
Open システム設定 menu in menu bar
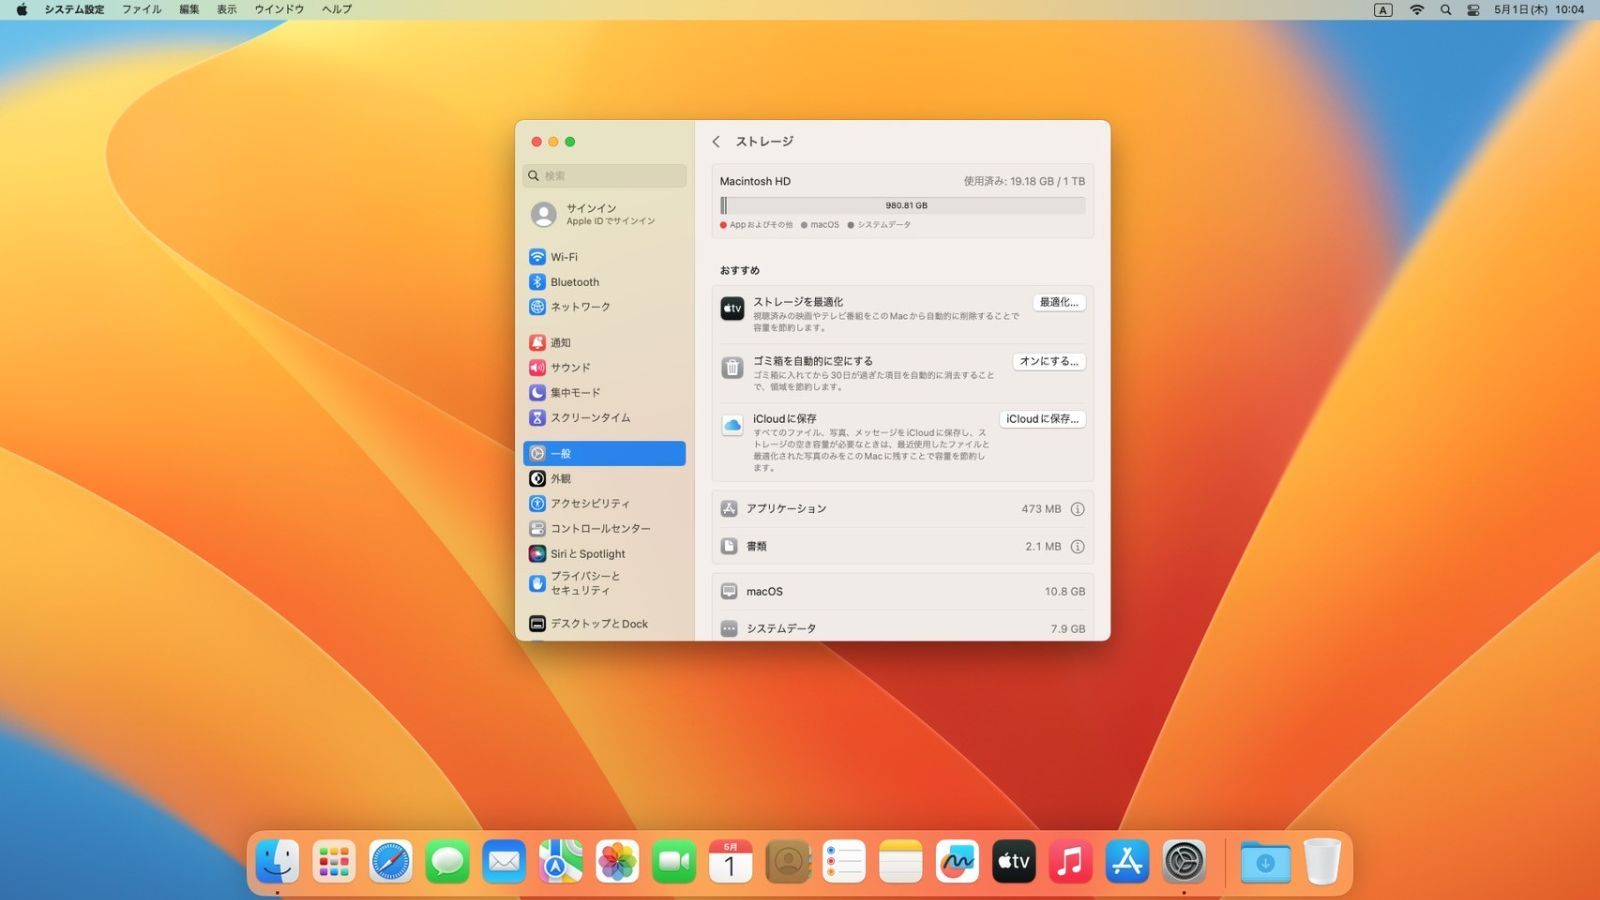click(x=74, y=9)
